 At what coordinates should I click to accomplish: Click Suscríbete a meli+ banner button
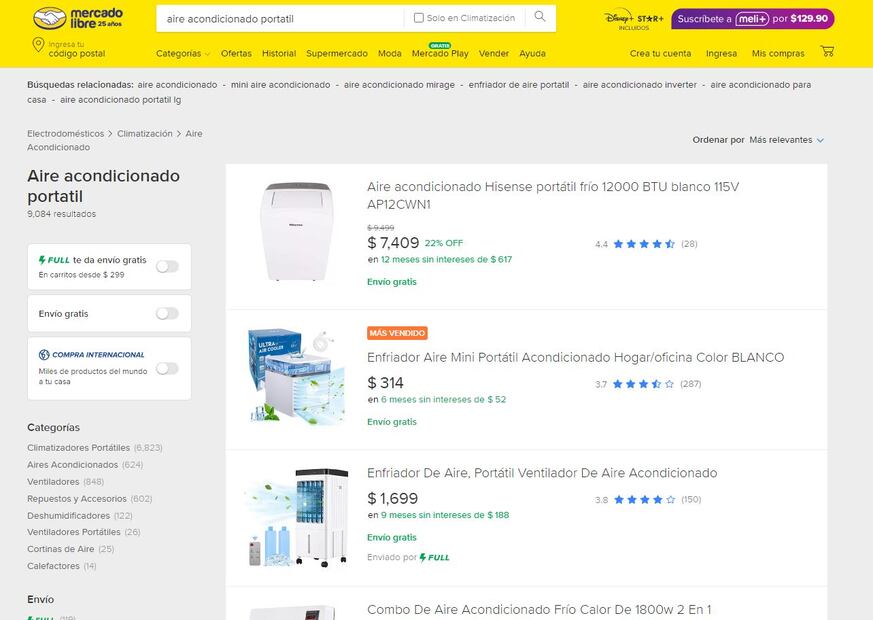[x=753, y=18]
